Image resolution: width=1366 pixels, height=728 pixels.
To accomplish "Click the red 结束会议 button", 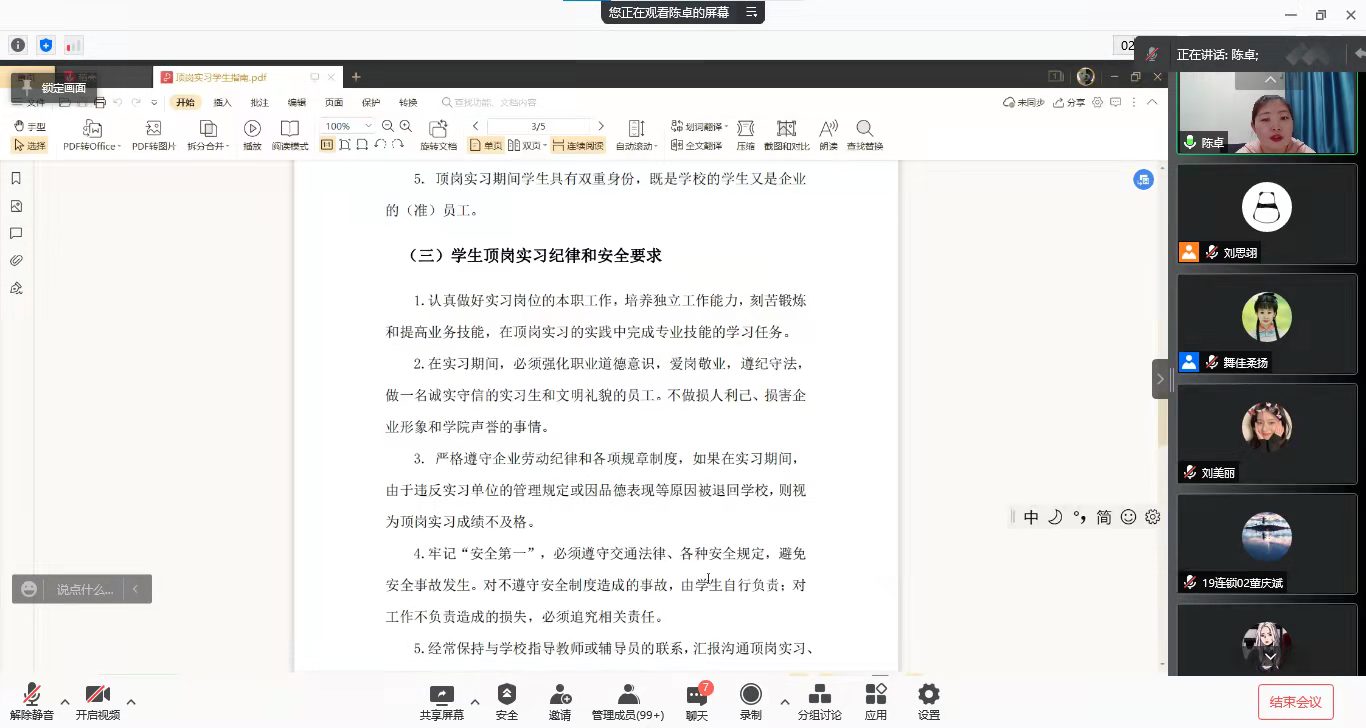I will tap(1295, 701).
